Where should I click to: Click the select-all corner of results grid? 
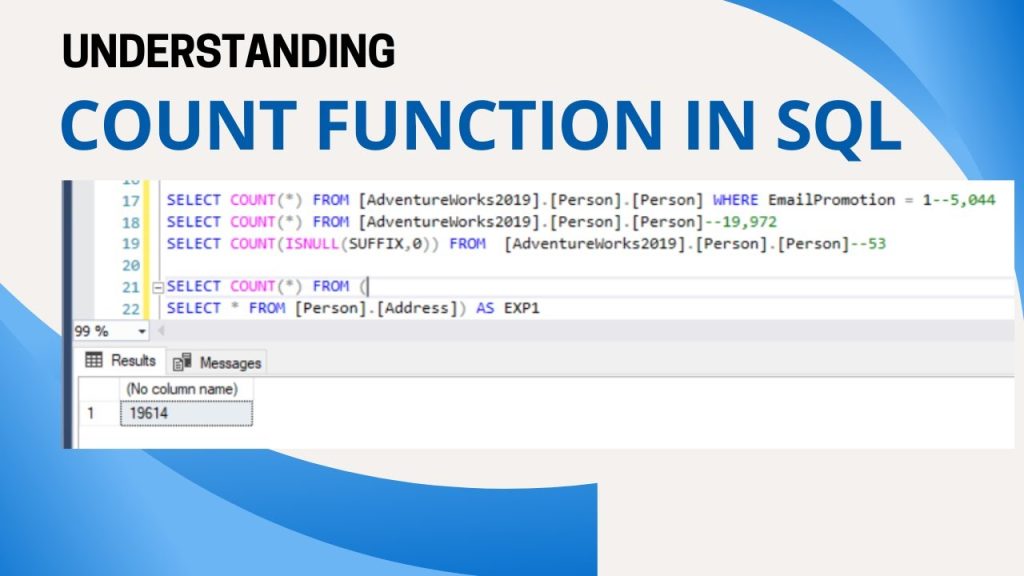[98, 388]
